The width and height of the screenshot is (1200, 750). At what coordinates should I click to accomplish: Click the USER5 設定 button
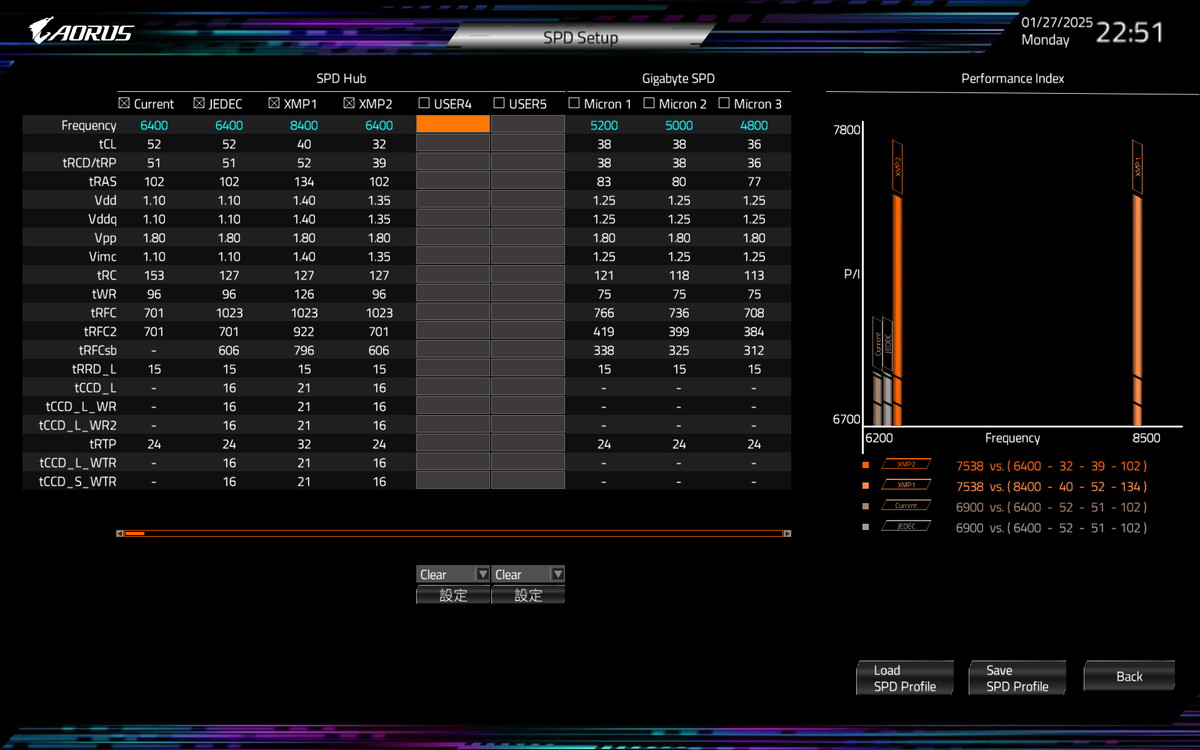pos(528,595)
